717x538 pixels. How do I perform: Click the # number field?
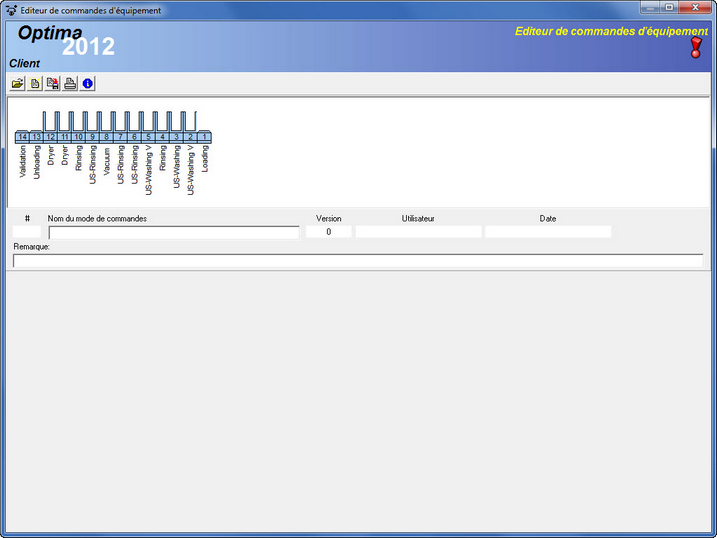pos(27,232)
